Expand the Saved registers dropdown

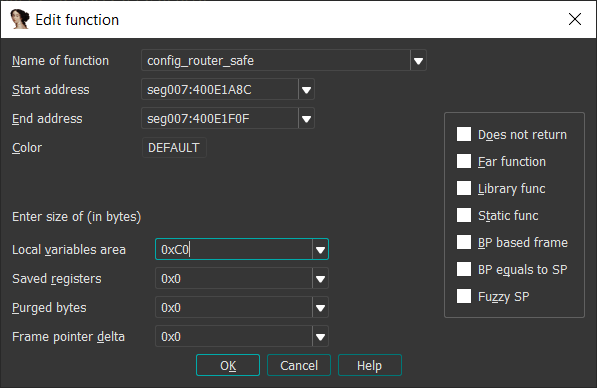pyautogui.click(x=320, y=278)
